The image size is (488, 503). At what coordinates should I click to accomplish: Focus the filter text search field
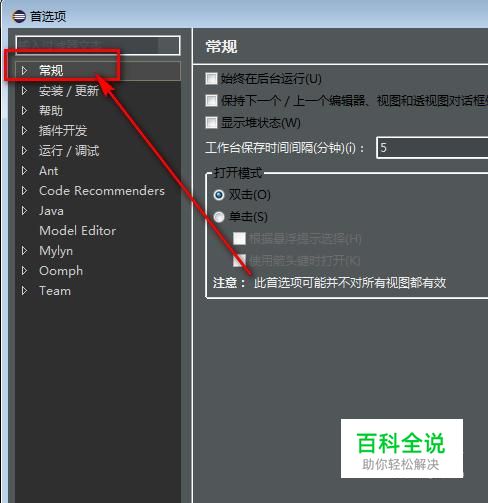[x=98, y=45]
